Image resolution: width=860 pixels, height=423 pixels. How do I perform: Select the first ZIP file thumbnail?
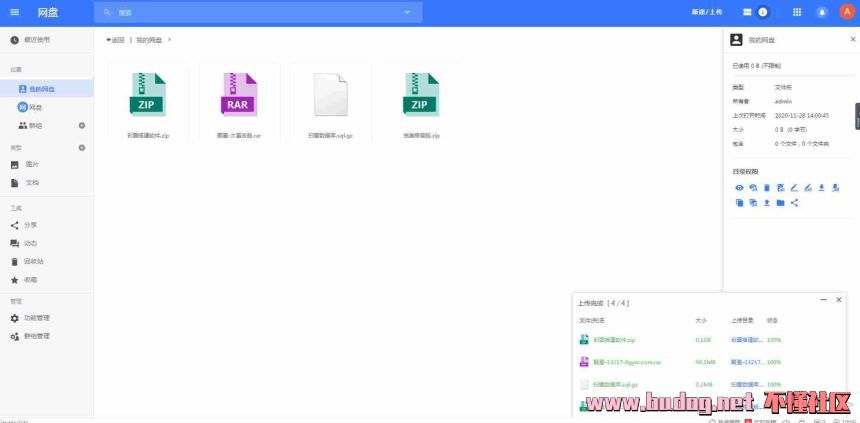(148, 94)
